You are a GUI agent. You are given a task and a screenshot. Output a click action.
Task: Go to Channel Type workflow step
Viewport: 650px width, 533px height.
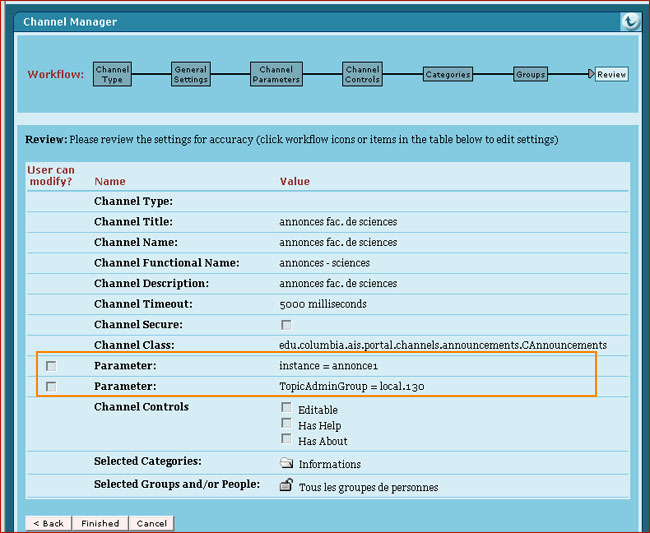click(112, 75)
